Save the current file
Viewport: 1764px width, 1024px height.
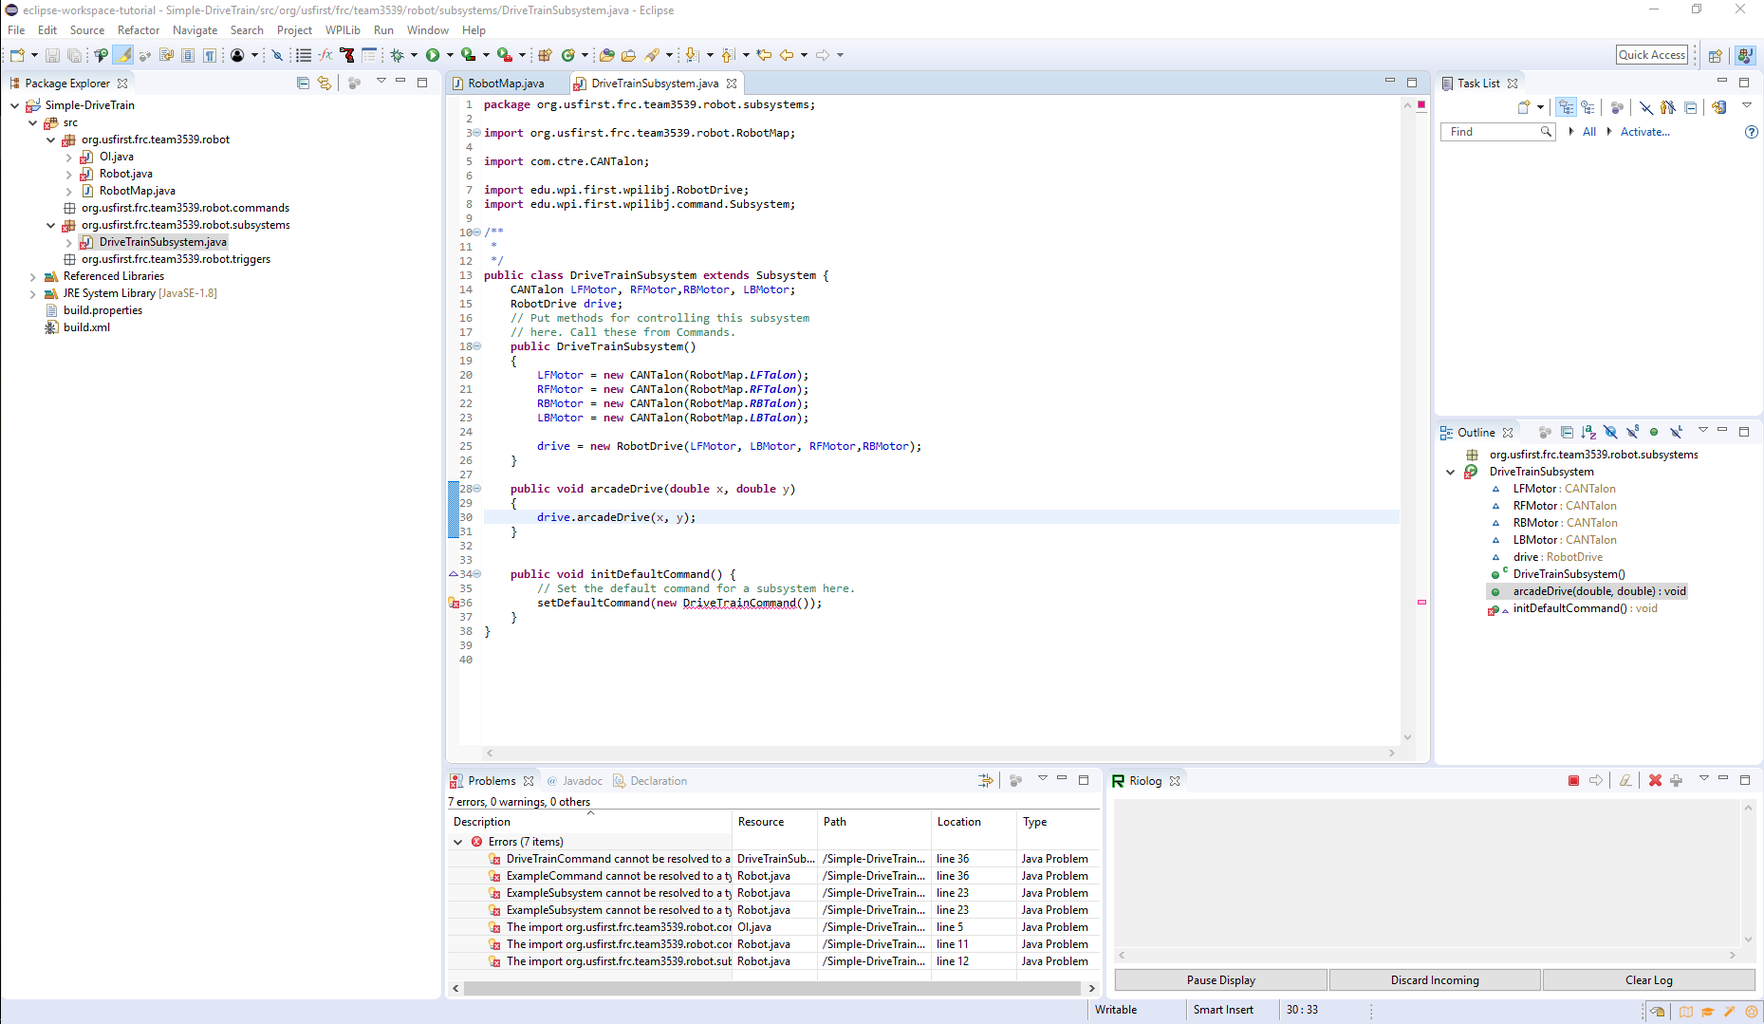click(x=52, y=55)
